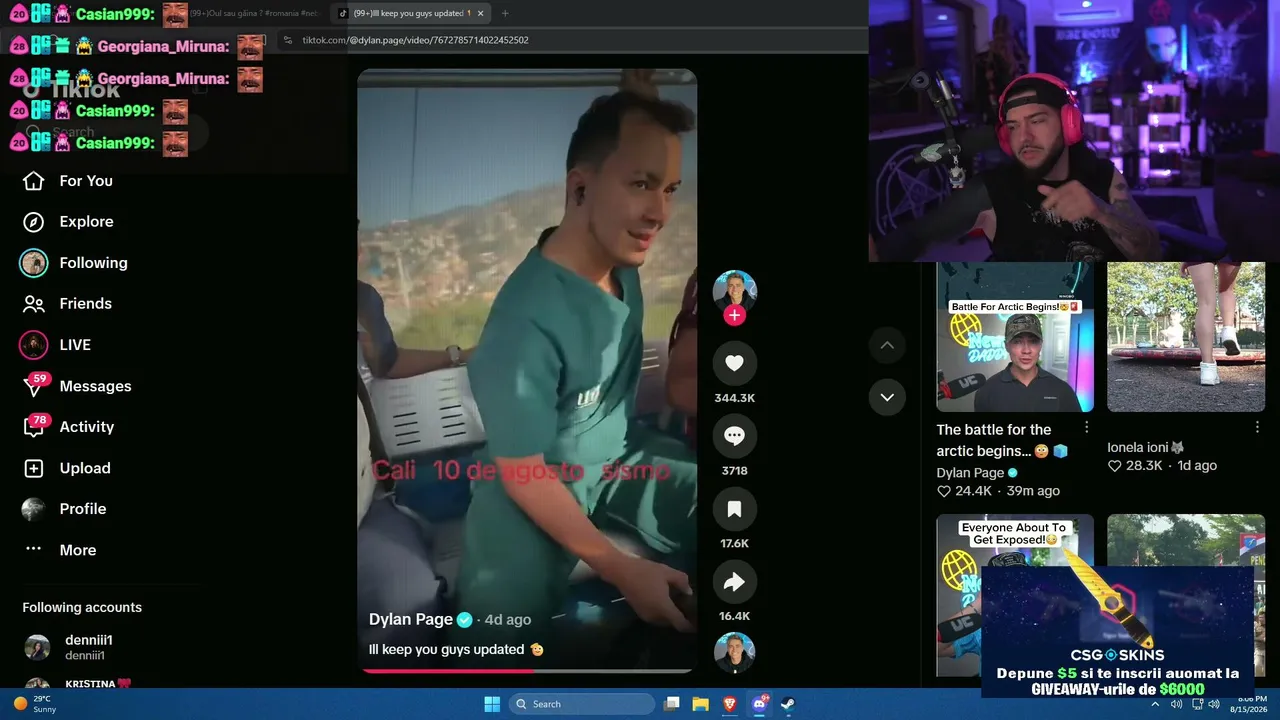Pause the main Dylan Page video

pos(527,370)
